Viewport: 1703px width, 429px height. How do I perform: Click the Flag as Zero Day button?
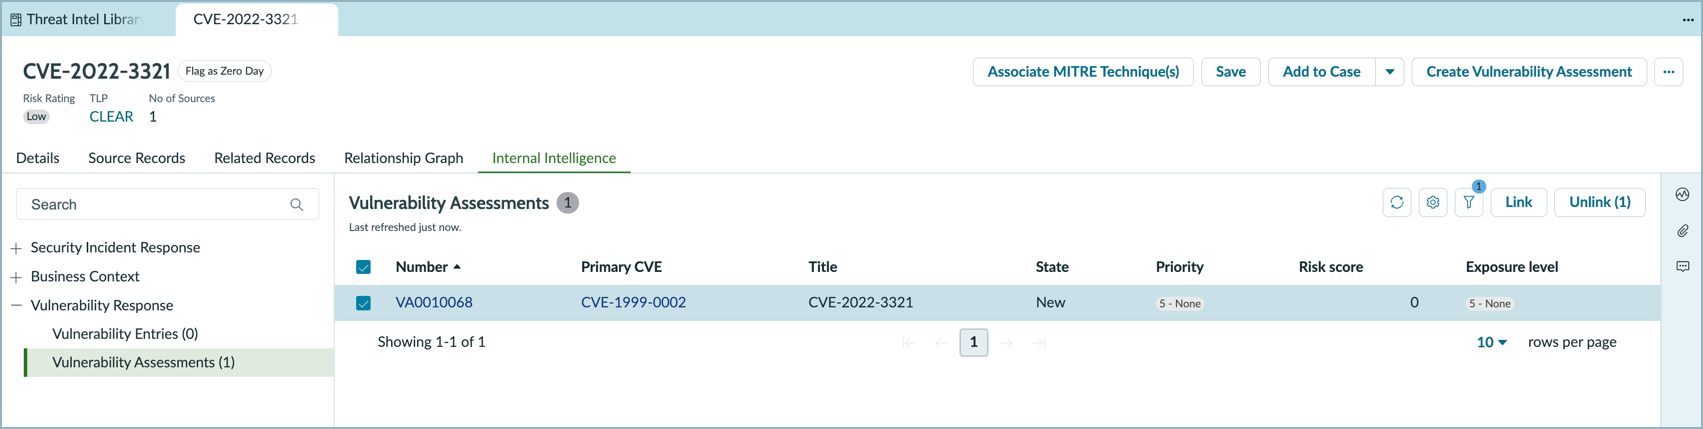pyautogui.click(x=225, y=71)
